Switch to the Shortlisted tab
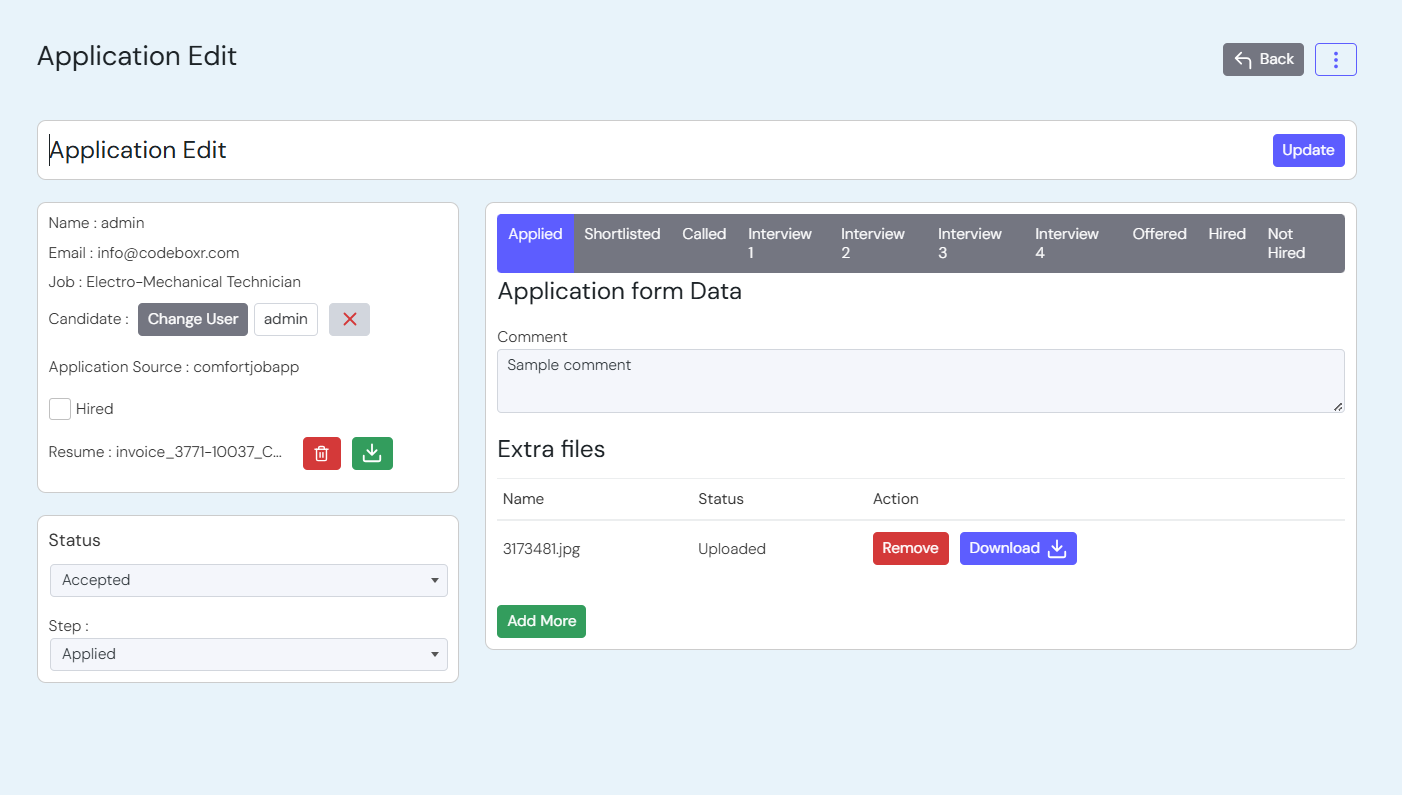Viewport: 1402px width, 795px height. coord(622,234)
